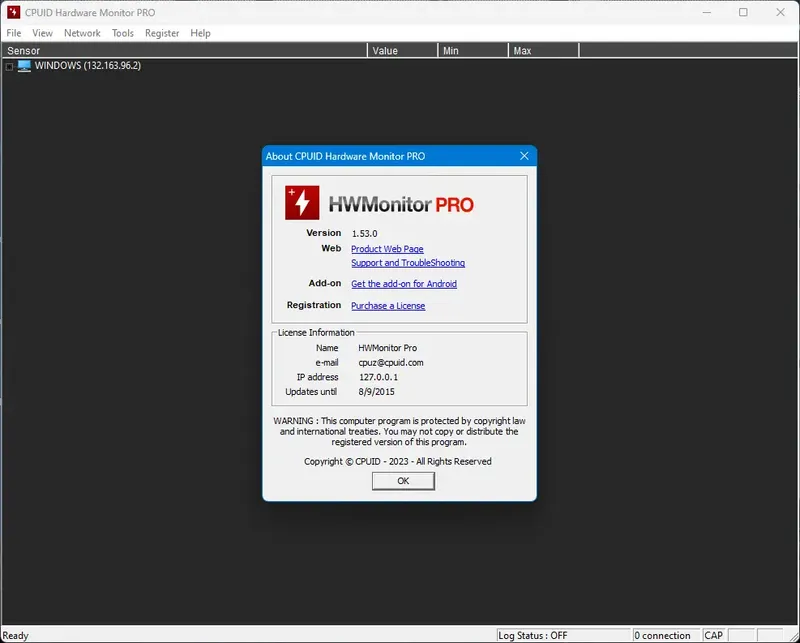This screenshot has height=643, width=800.
Task: Click the Sensor column header
Action: coord(184,51)
